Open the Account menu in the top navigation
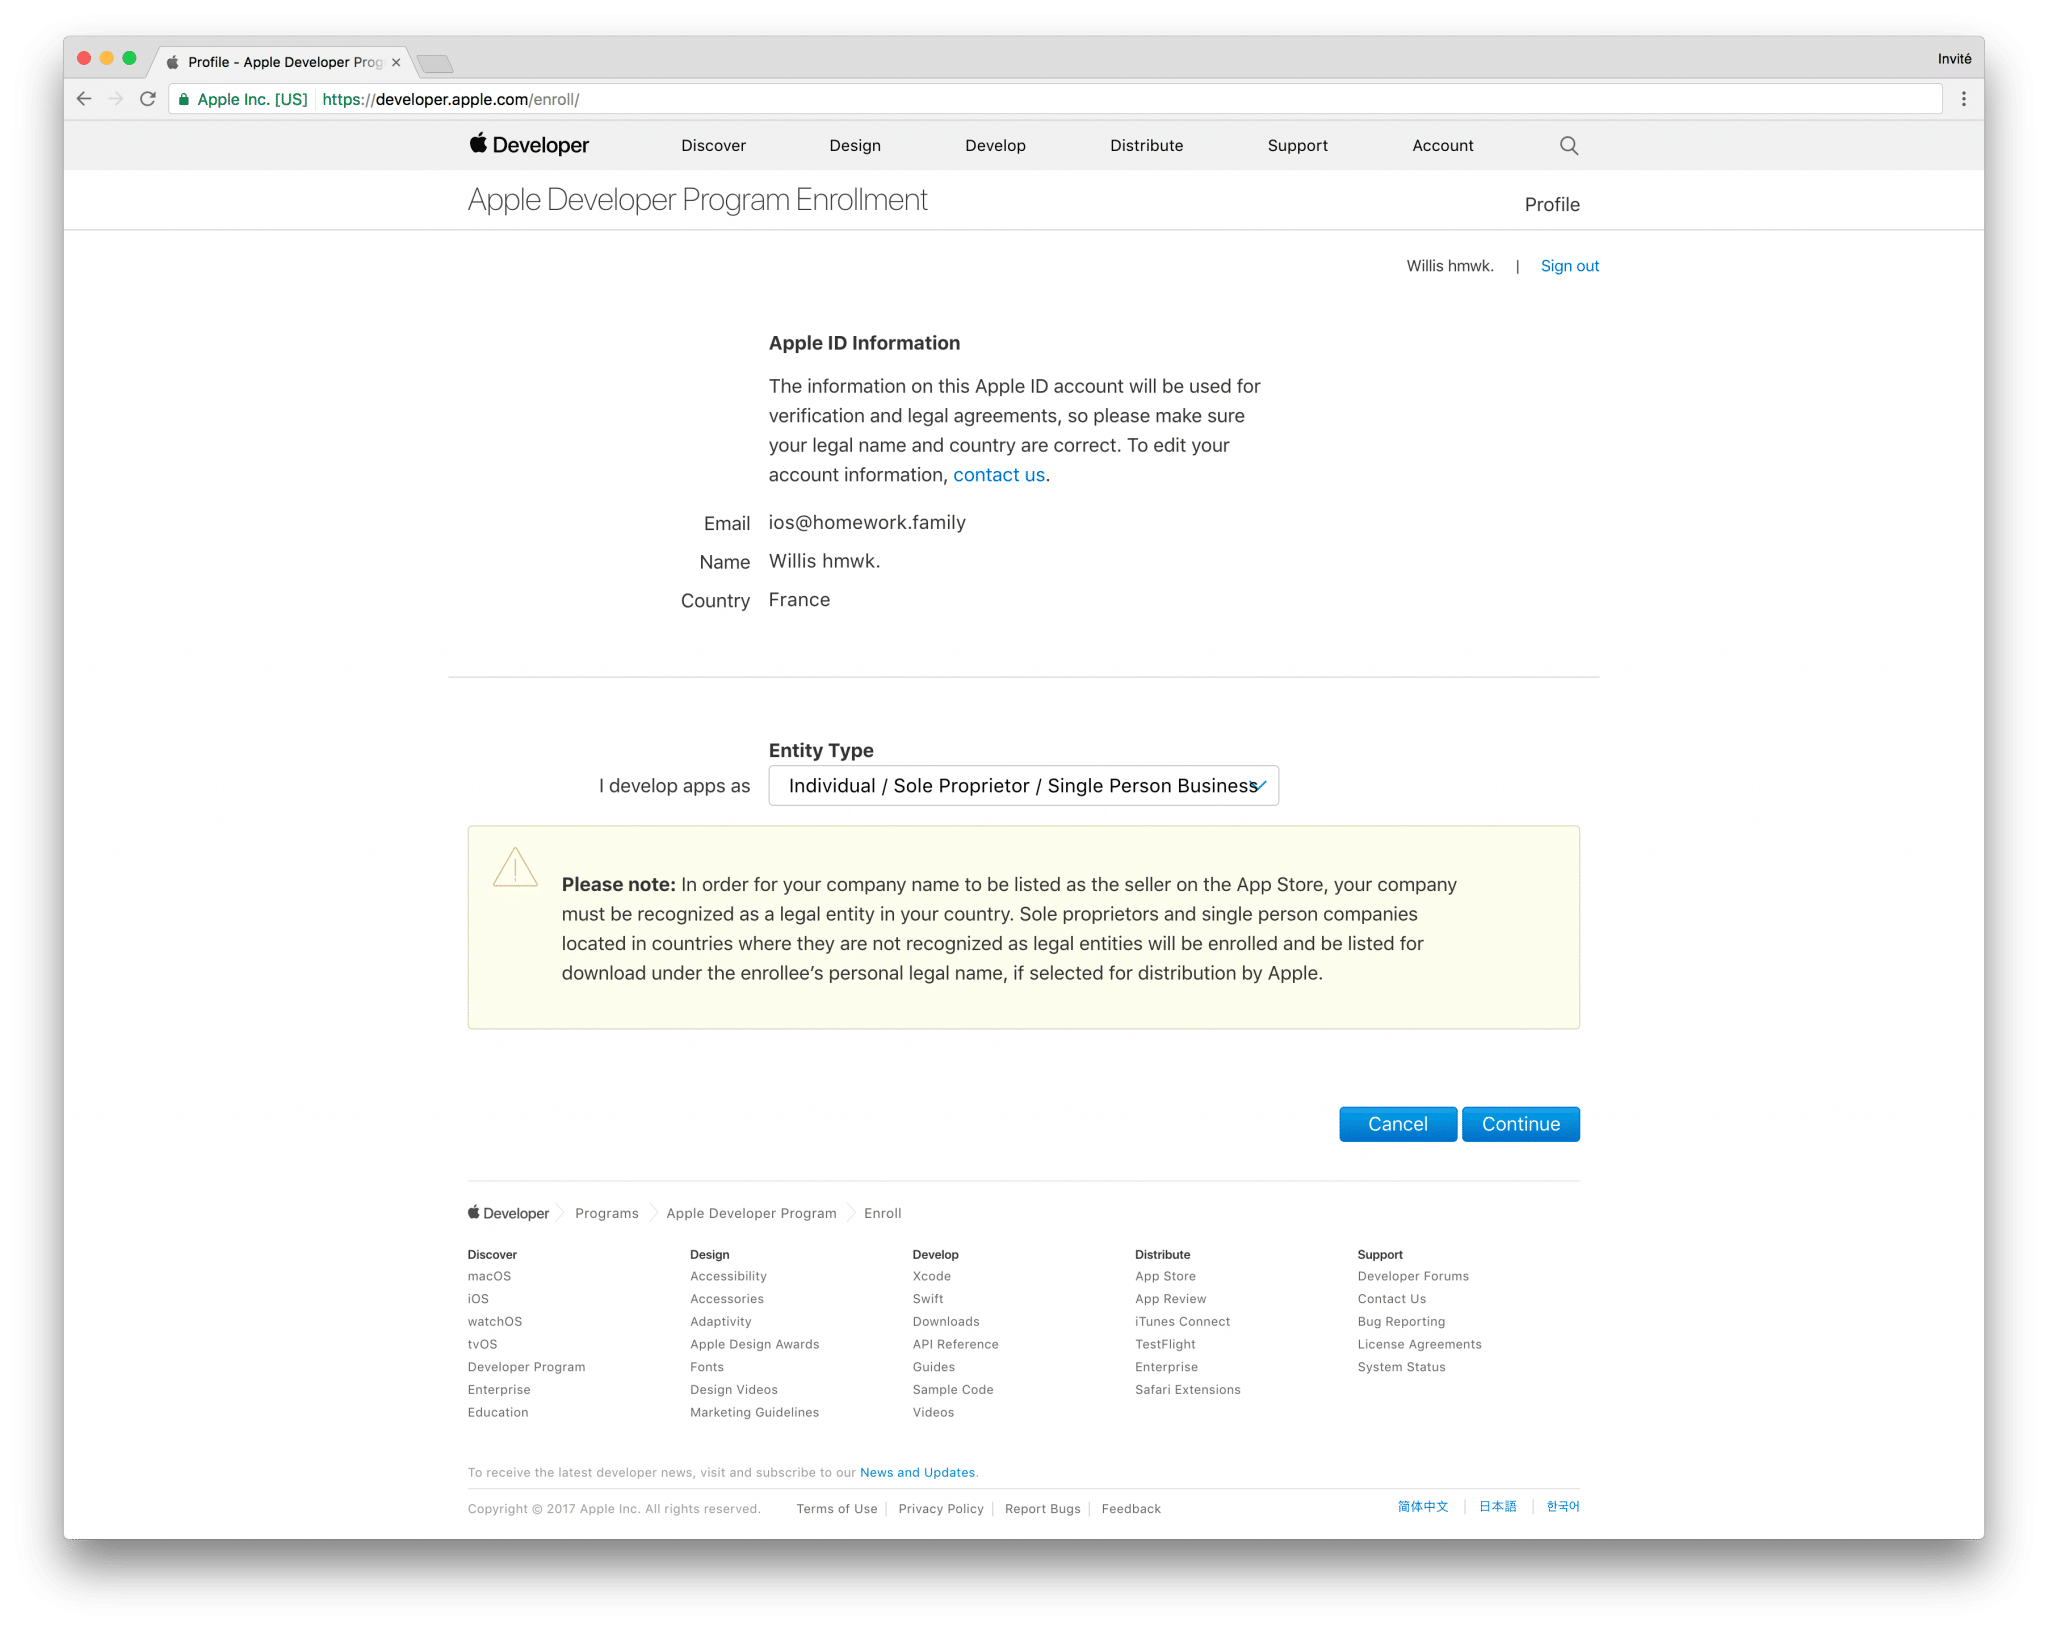 tap(1442, 145)
